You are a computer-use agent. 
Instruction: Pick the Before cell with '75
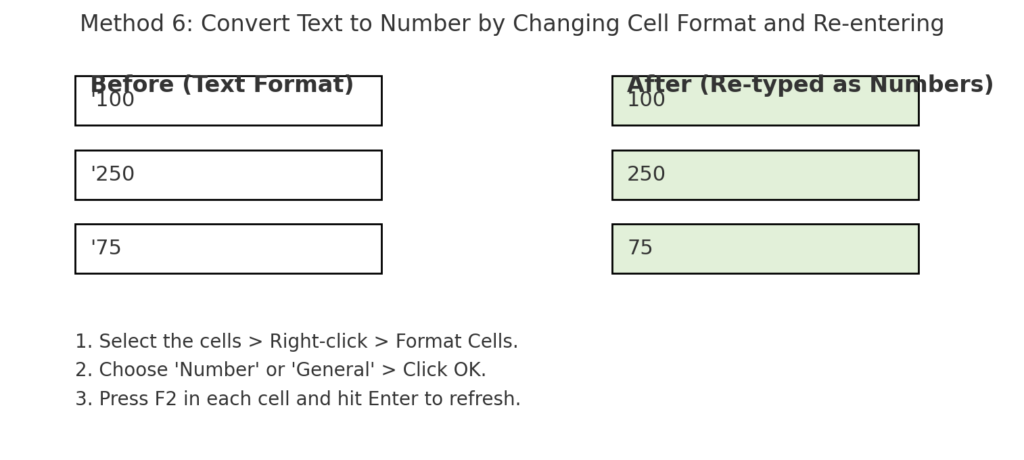click(228, 249)
